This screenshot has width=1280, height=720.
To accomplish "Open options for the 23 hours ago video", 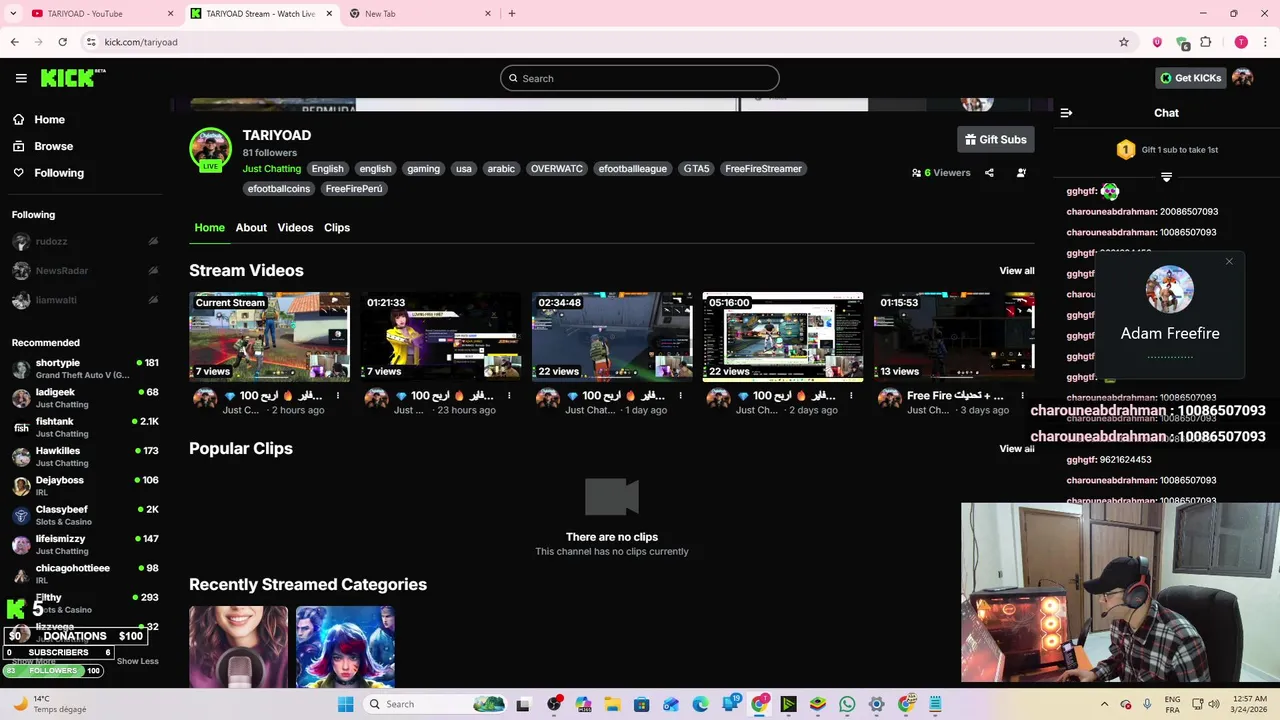I will tap(509, 396).
